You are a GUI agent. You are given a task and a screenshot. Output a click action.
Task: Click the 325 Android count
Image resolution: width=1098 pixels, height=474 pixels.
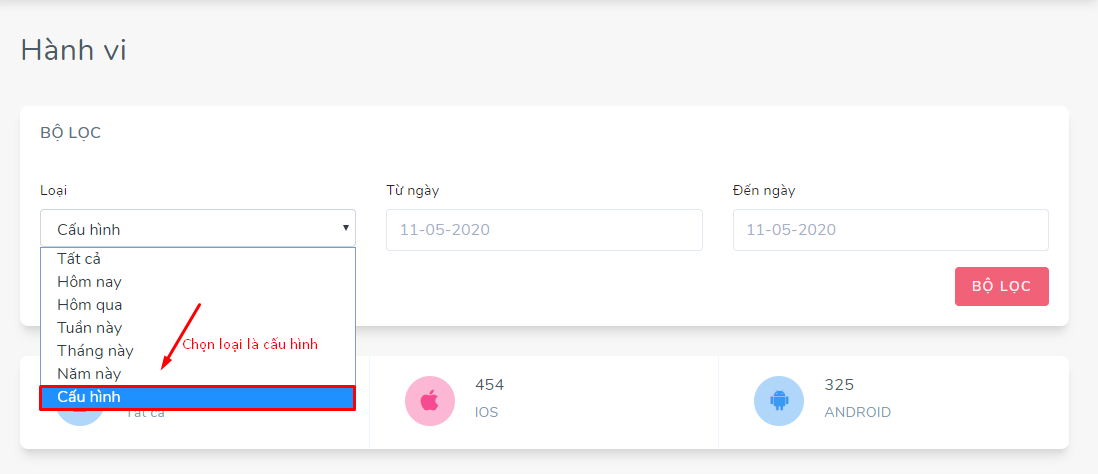click(839, 384)
